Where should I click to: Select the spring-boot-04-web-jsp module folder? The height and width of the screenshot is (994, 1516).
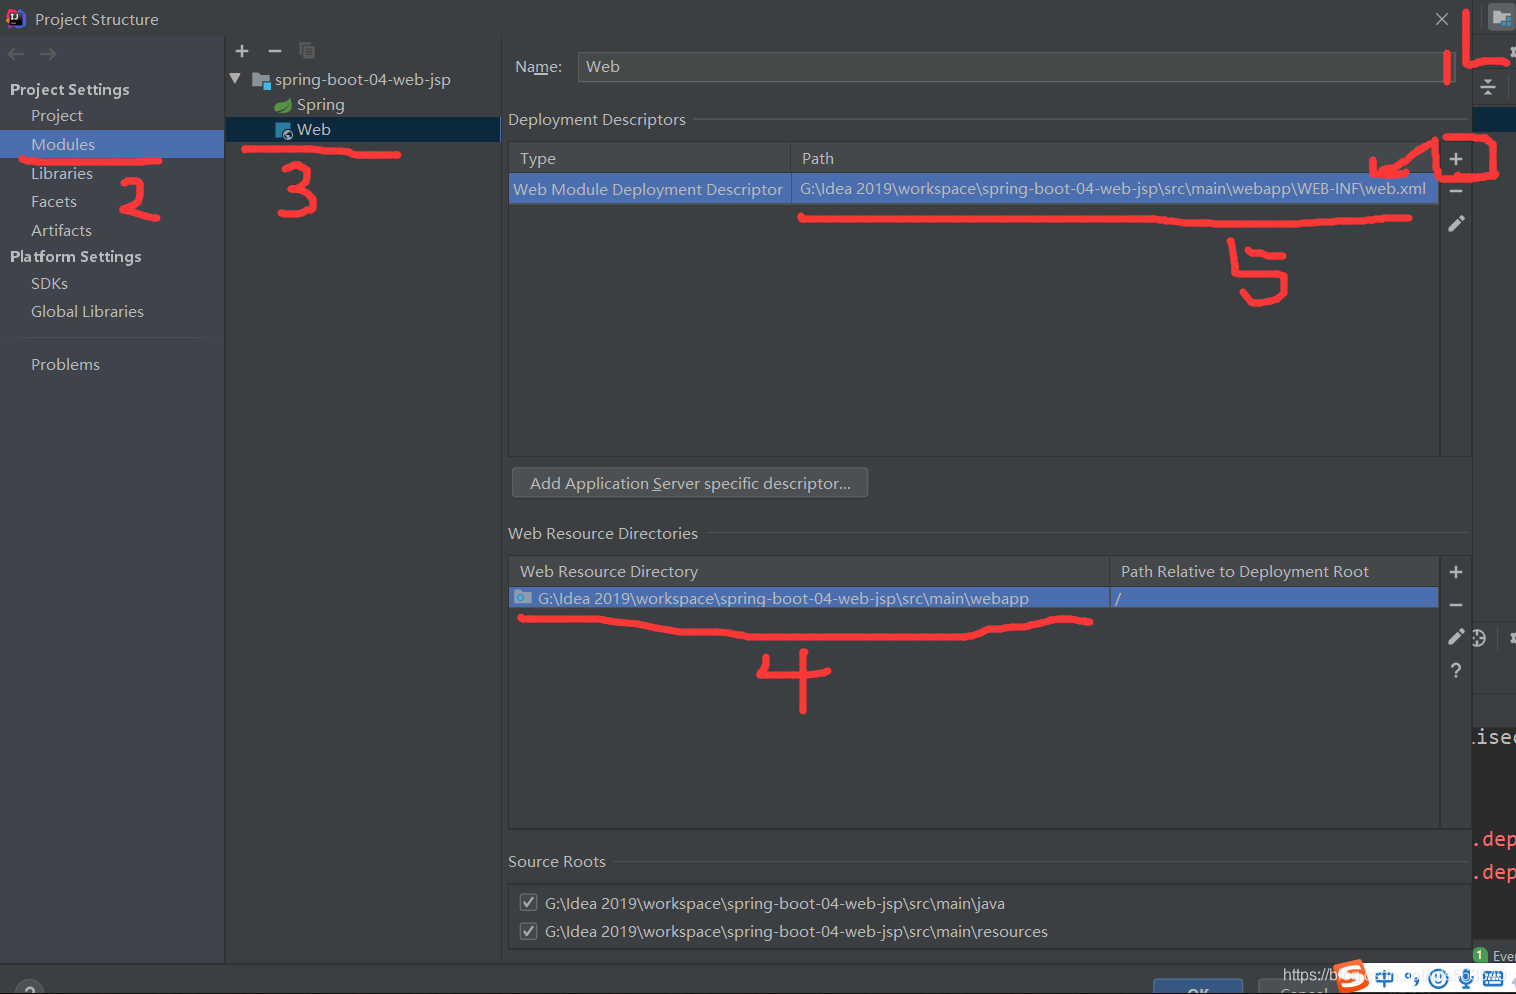click(x=352, y=80)
